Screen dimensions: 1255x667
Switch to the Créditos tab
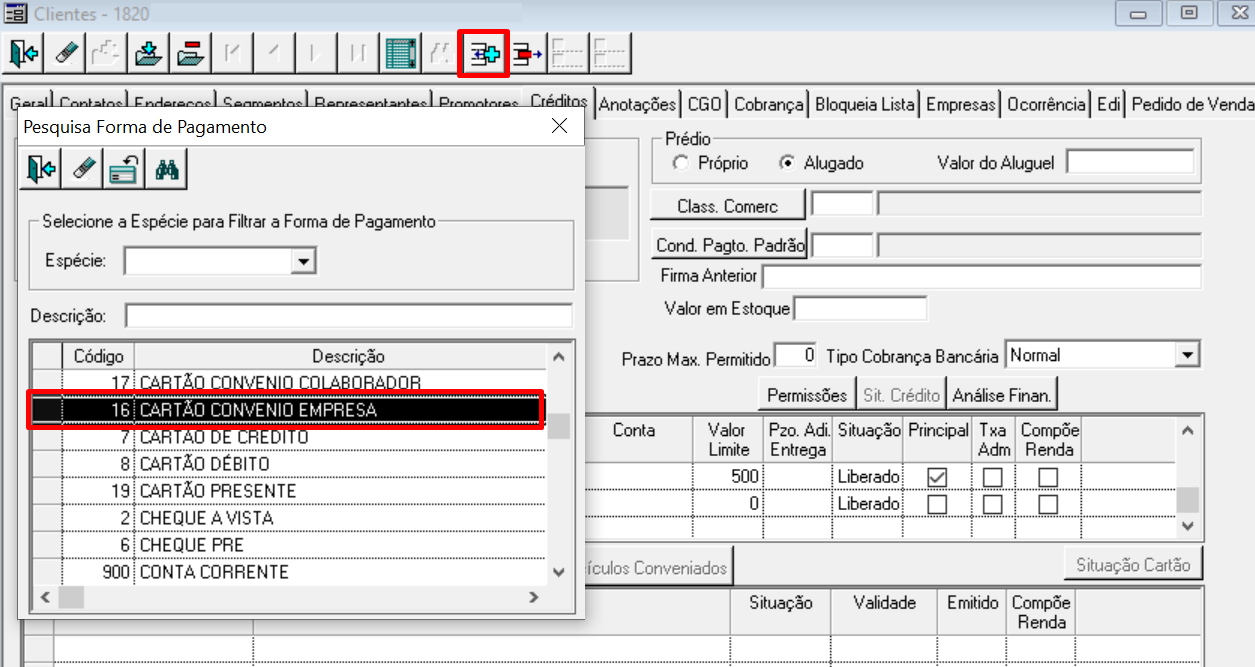[558, 102]
